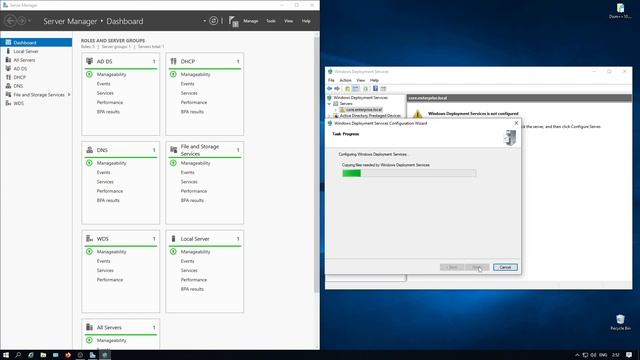The width and height of the screenshot is (640, 360).
Task: Open the Action Center notification icon
Action: pos(629,355)
